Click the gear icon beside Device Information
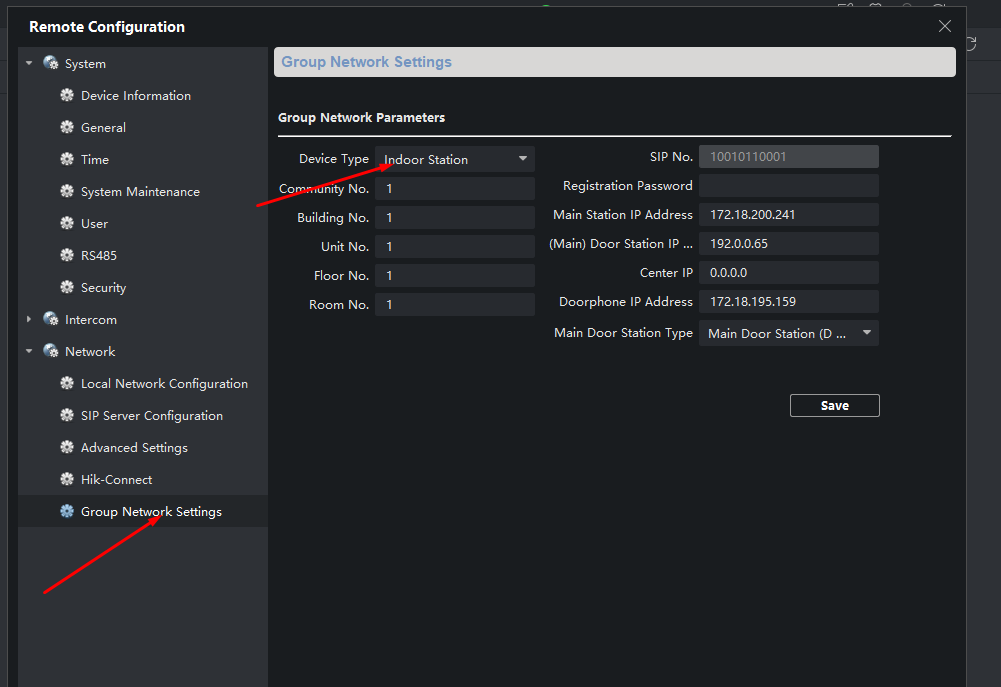This screenshot has width=1001, height=687. [x=67, y=95]
